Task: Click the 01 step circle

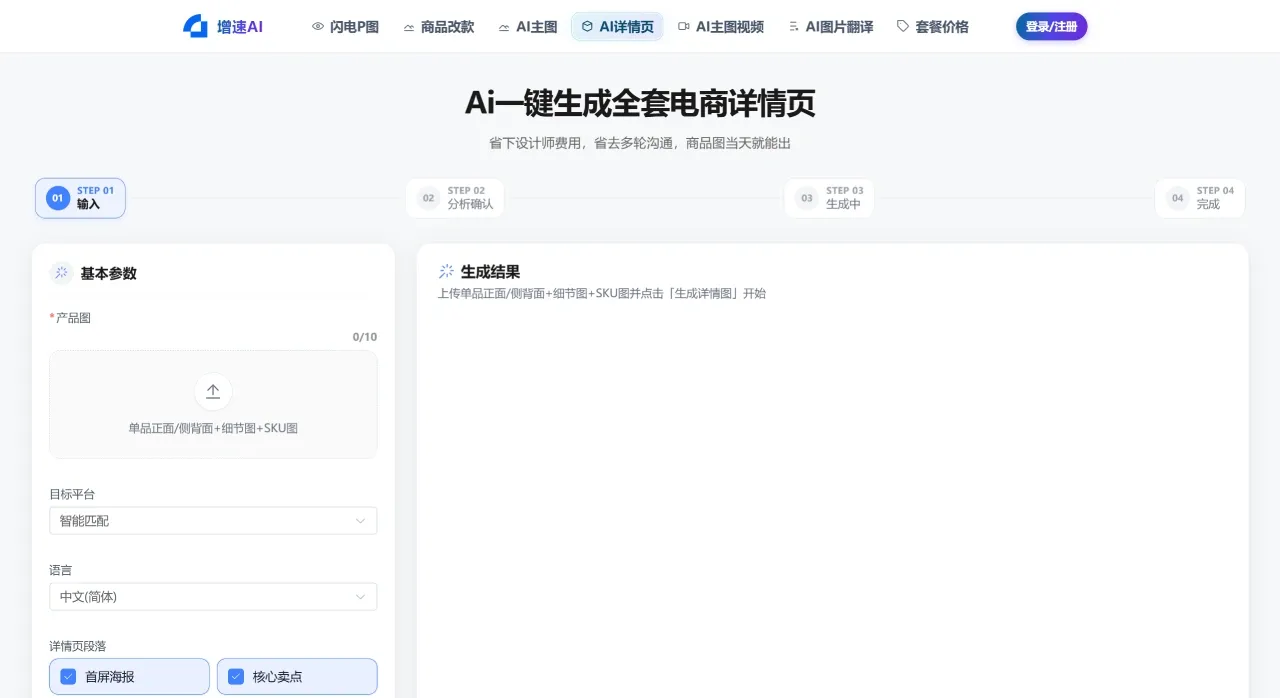Action: click(58, 198)
